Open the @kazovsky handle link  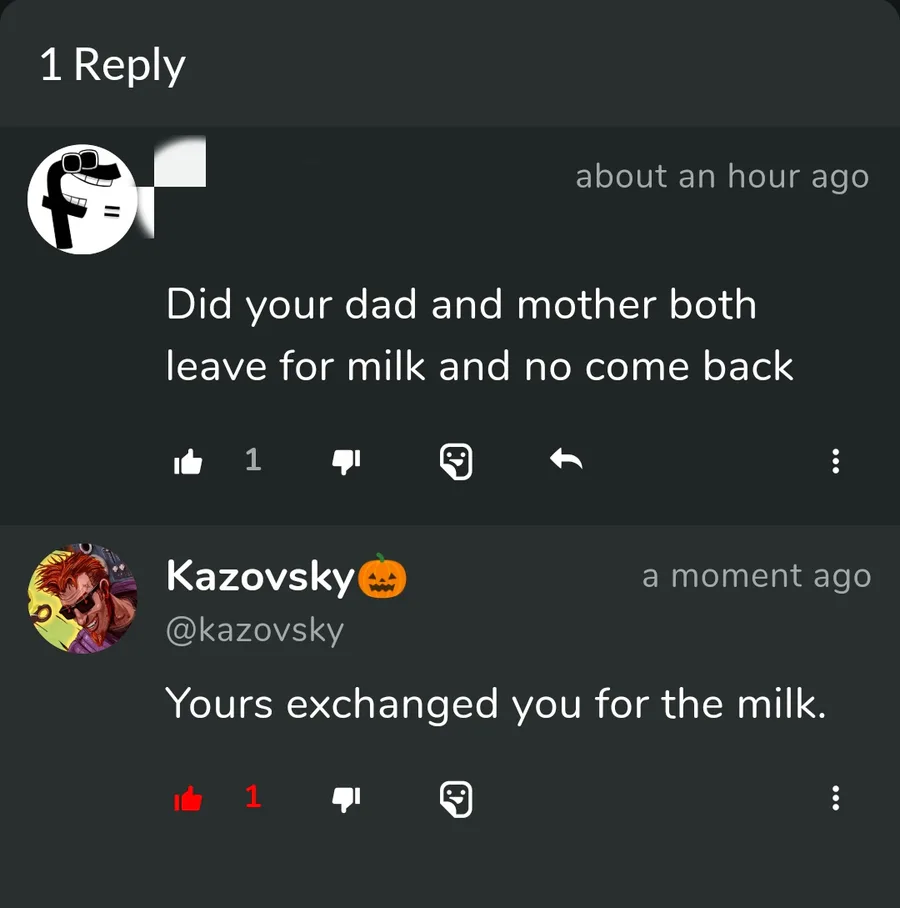point(255,631)
